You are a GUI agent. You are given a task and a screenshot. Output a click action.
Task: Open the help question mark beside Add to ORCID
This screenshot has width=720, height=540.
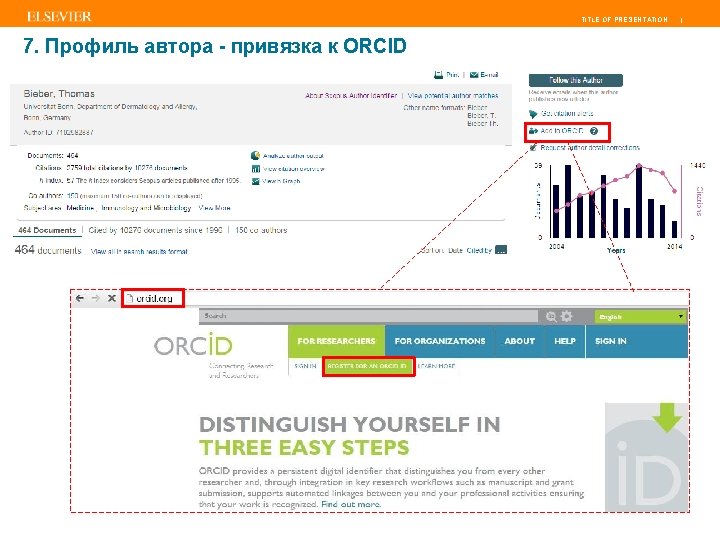click(594, 131)
